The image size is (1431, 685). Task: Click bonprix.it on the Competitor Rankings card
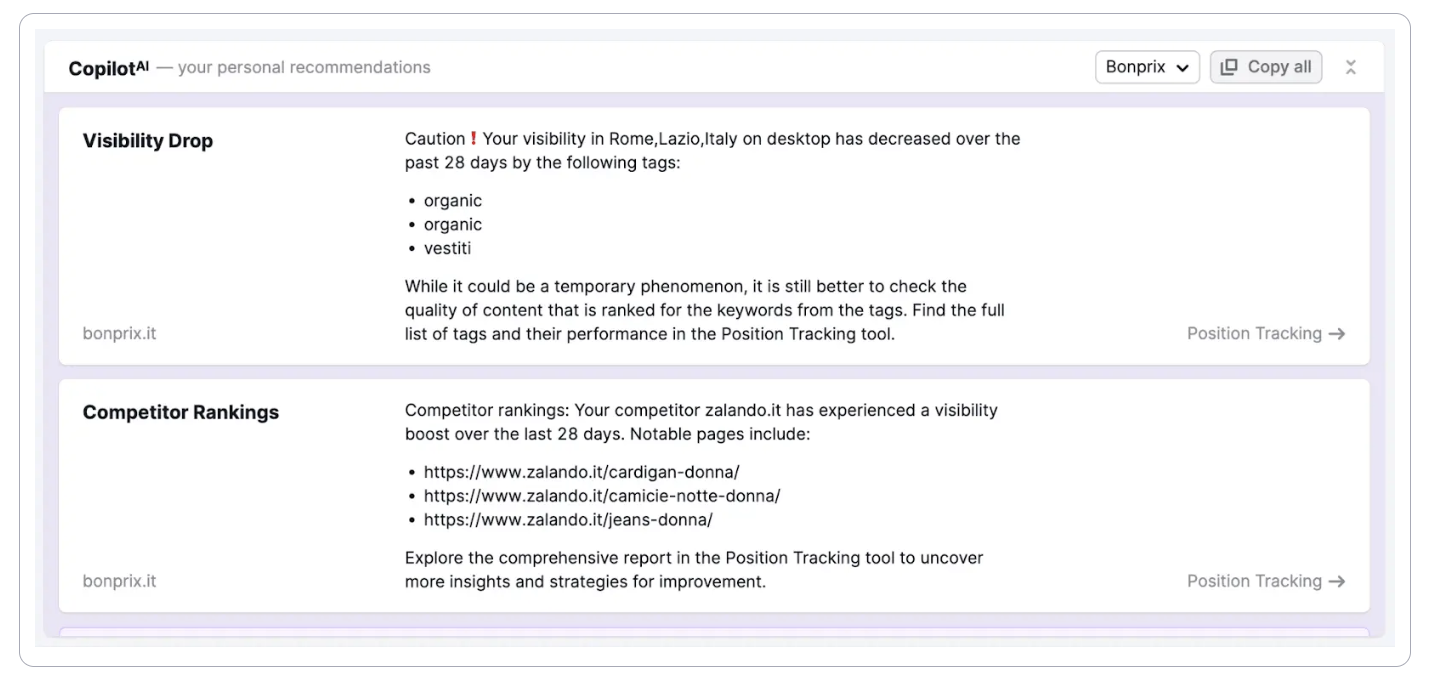[x=118, y=581]
